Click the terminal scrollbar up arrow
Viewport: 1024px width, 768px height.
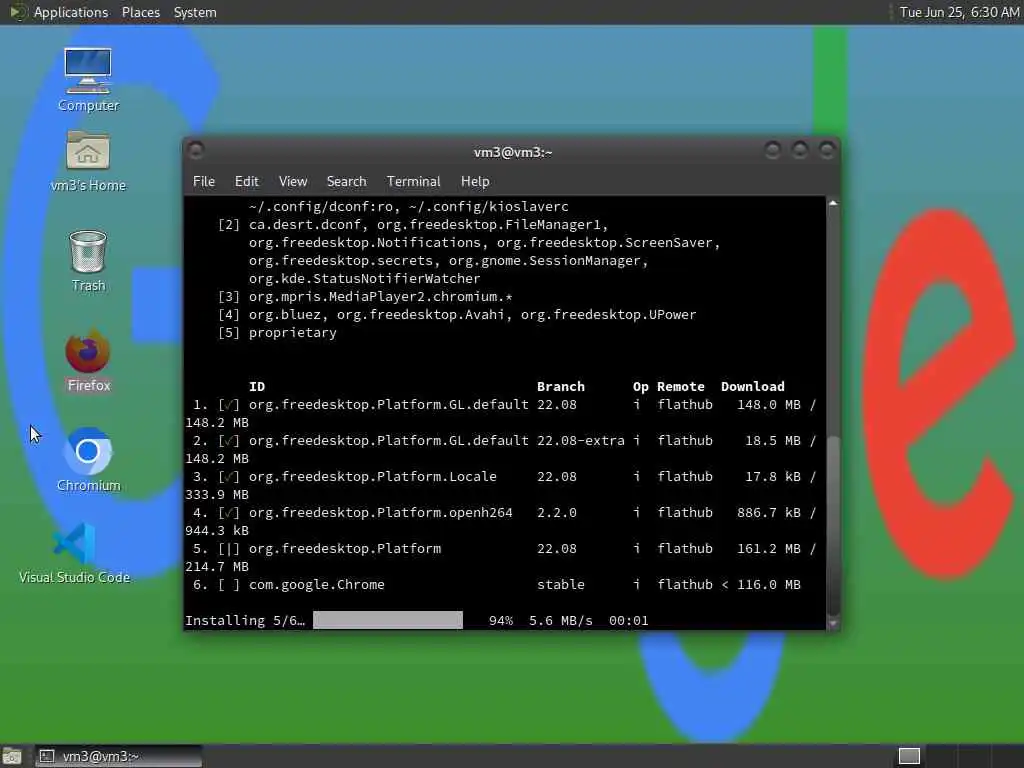833,203
